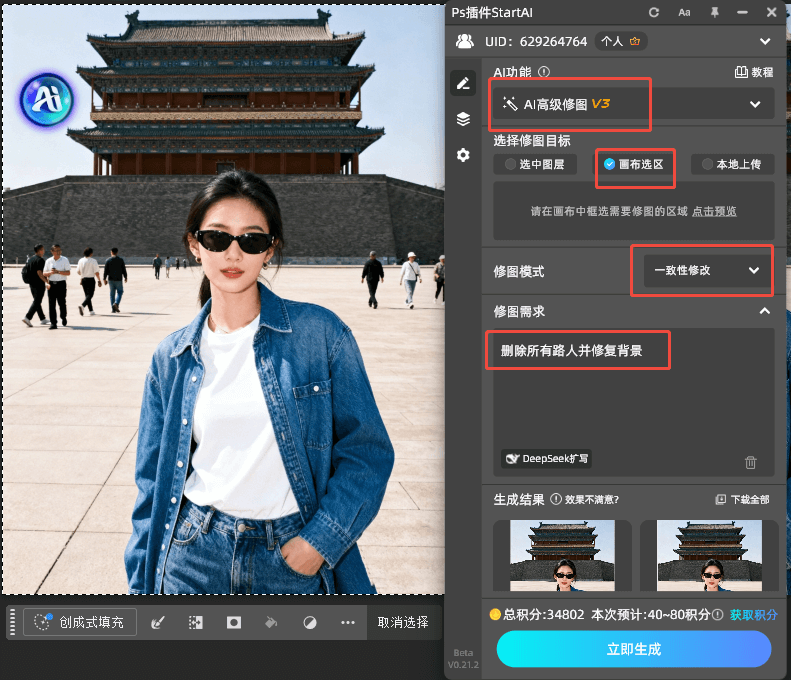791x680 pixels.
Task: Click the fill adjustment half-circle icon
Action: click(x=310, y=622)
